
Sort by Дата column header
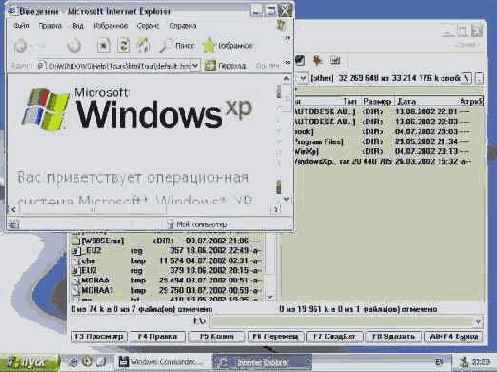[x=406, y=101]
